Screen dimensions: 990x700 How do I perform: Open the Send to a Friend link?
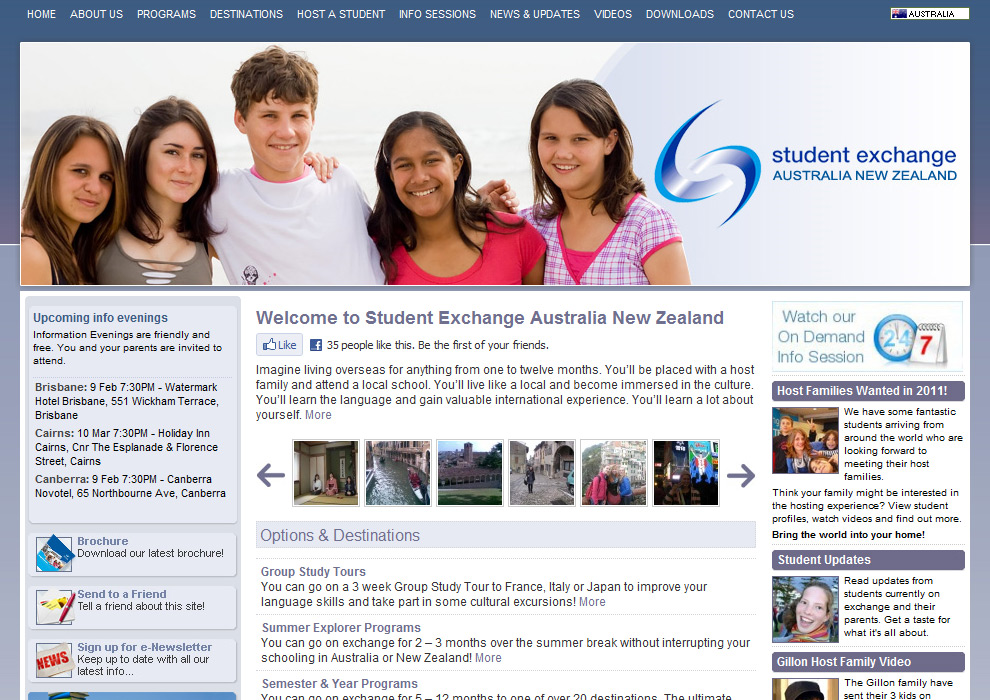122,594
